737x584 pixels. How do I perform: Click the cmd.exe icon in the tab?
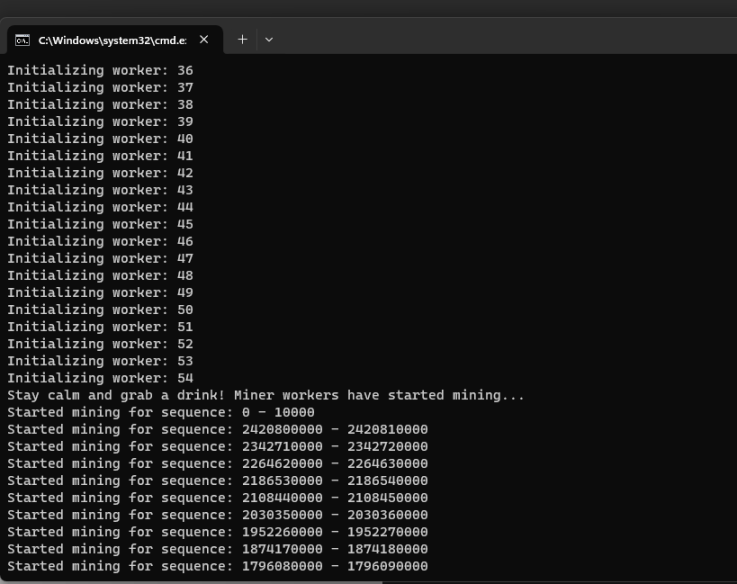tap(23, 40)
